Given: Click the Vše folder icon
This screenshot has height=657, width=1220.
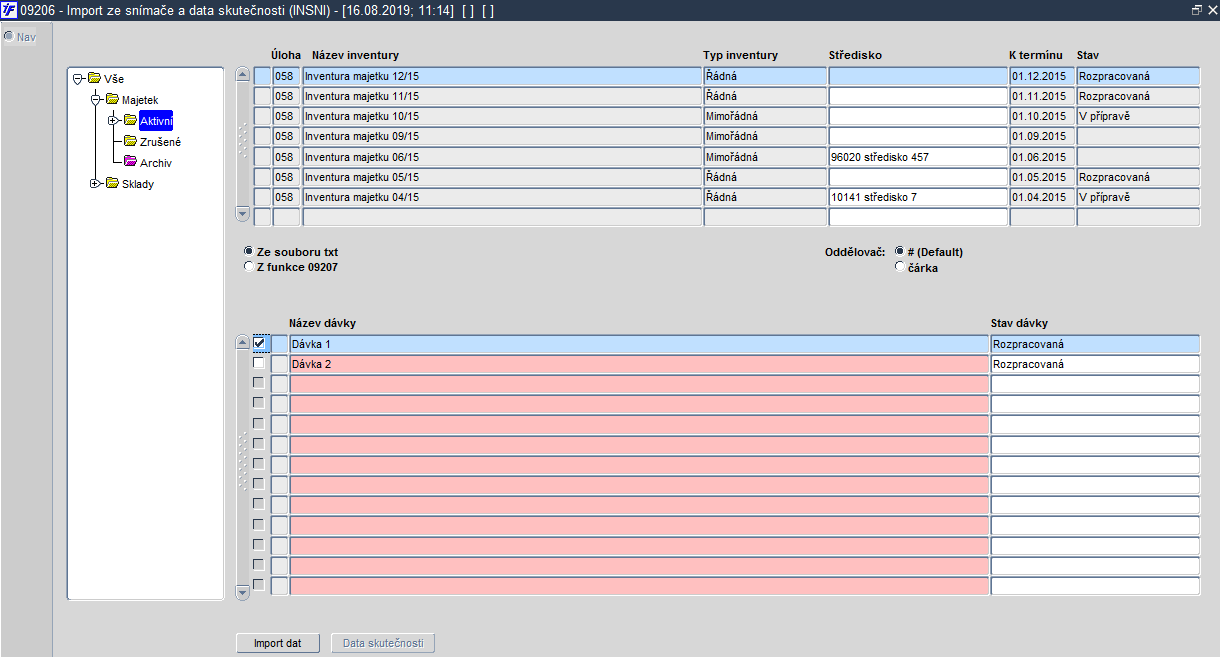Looking at the screenshot, I should pos(93,79).
